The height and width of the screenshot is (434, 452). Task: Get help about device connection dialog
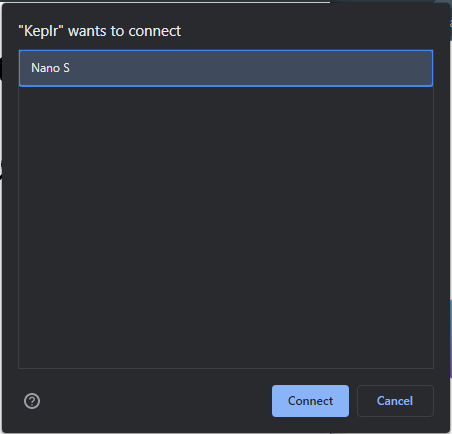click(32, 401)
